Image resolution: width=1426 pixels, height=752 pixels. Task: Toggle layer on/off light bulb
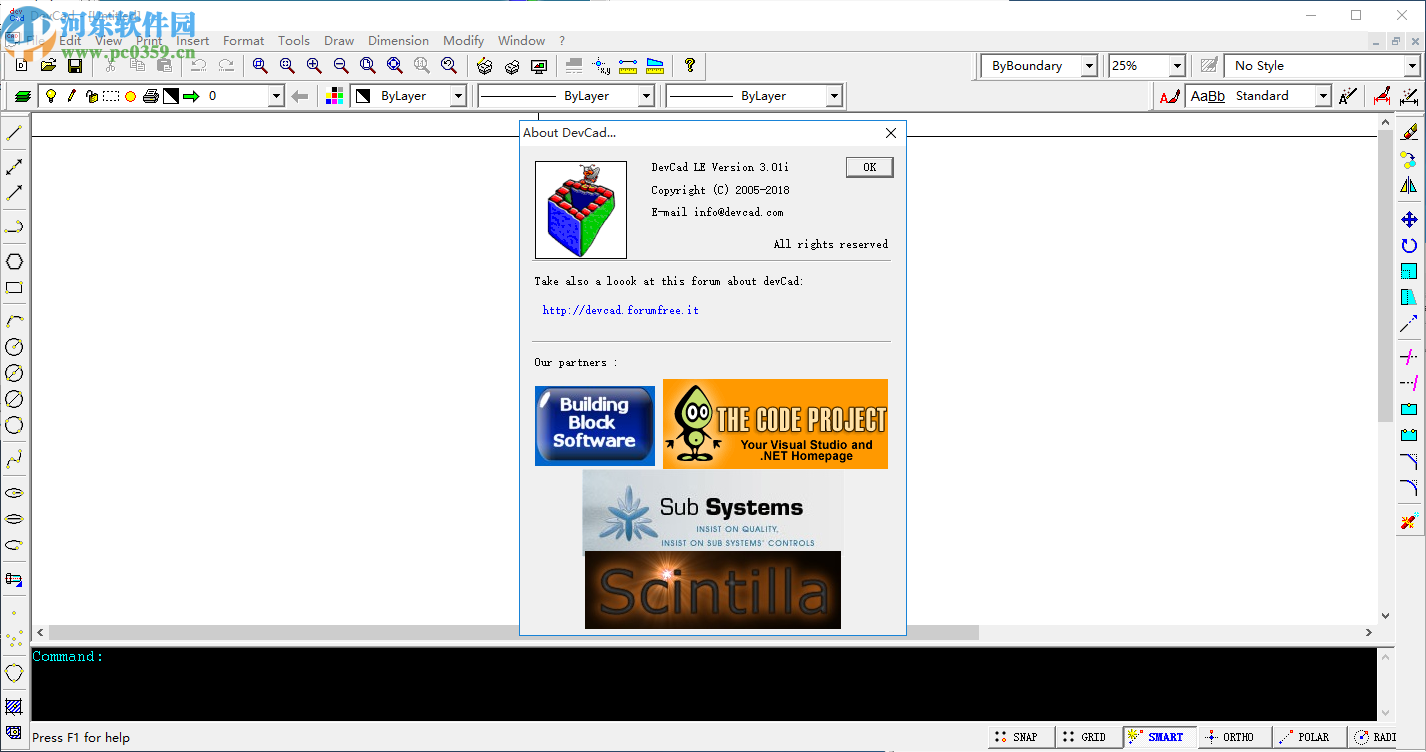[50, 96]
